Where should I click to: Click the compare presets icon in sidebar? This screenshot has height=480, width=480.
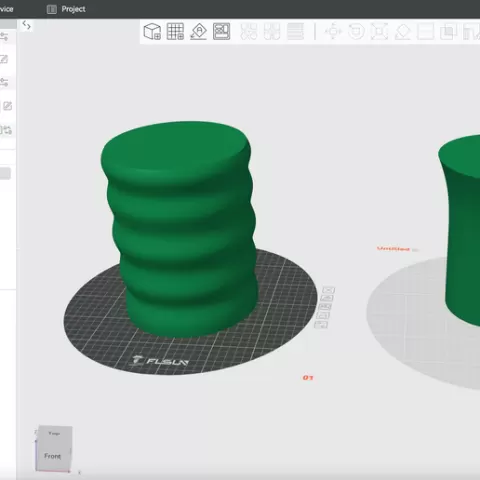(7, 130)
